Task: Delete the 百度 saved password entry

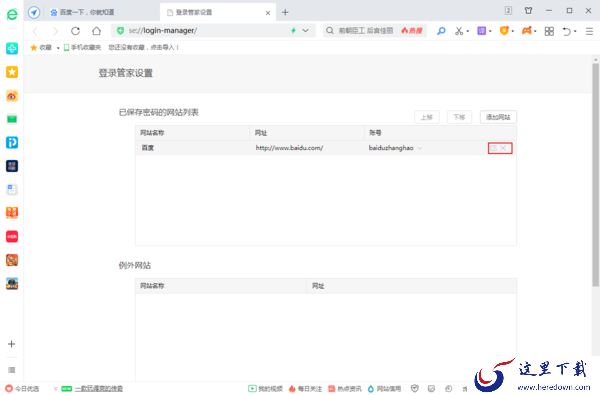Action: point(504,148)
